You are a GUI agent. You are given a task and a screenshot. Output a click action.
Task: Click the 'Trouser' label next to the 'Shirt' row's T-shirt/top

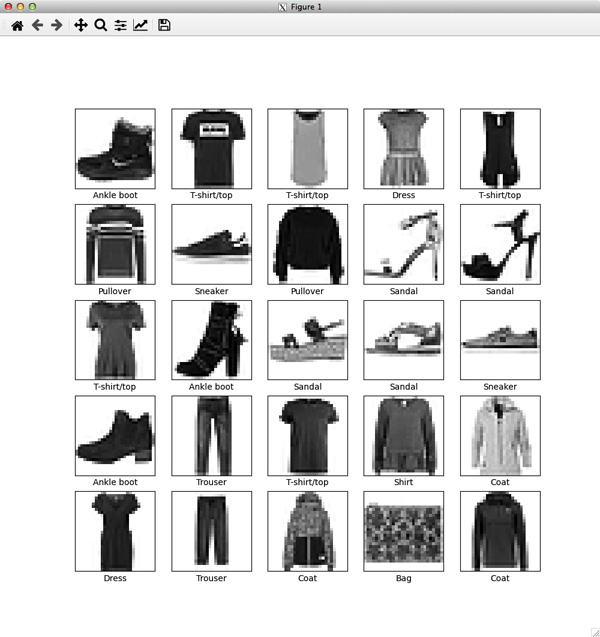211,482
